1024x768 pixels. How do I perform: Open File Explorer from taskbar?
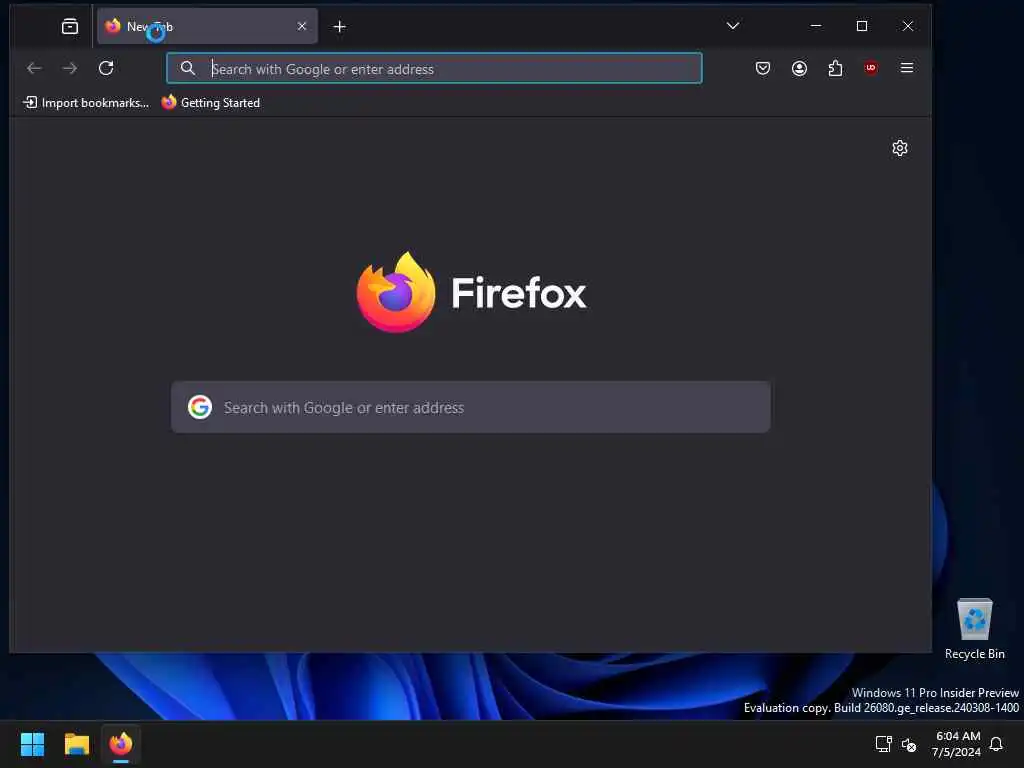(x=76, y=744)
